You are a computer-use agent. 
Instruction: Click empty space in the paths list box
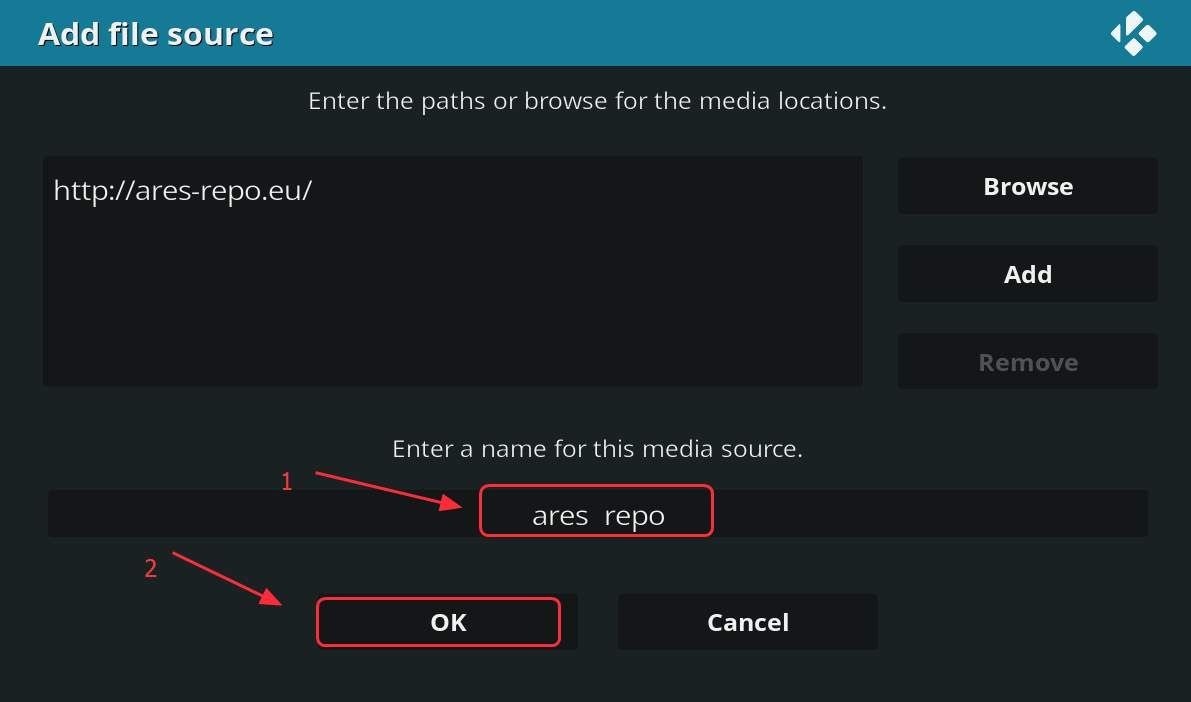[452, 300]
